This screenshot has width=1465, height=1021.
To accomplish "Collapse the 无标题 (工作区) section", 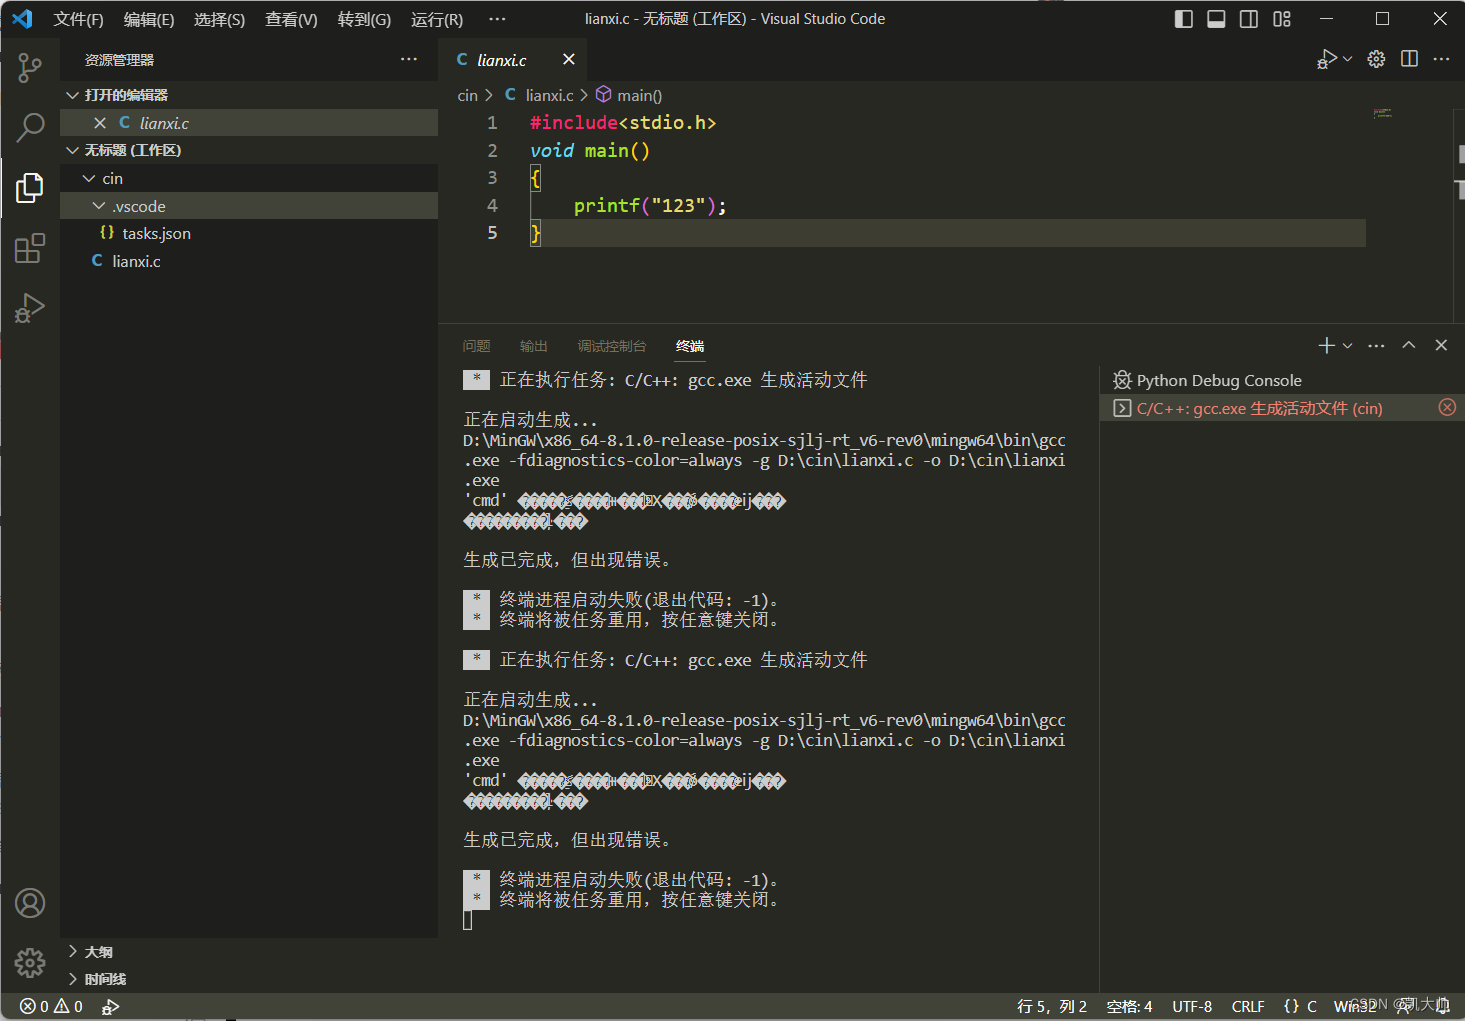I will coord(249,150).
